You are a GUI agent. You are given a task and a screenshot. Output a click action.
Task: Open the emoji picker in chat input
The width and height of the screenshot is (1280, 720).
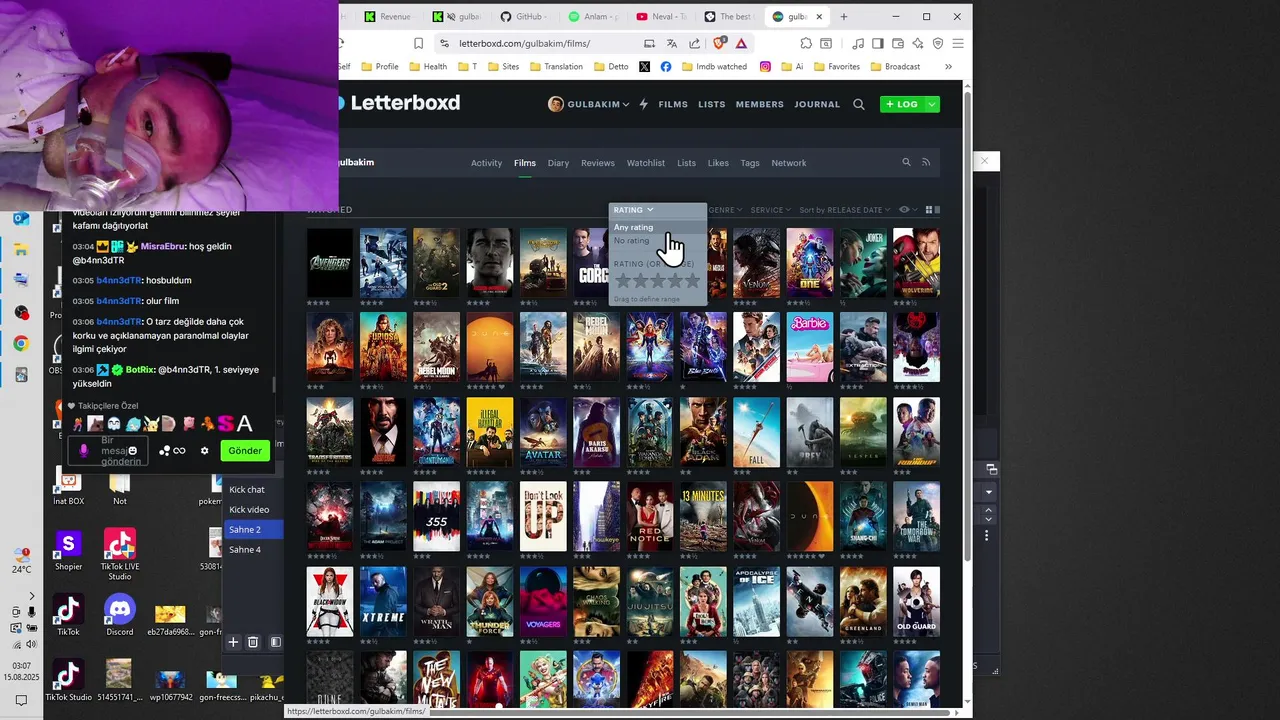click(x=132, y=451)
